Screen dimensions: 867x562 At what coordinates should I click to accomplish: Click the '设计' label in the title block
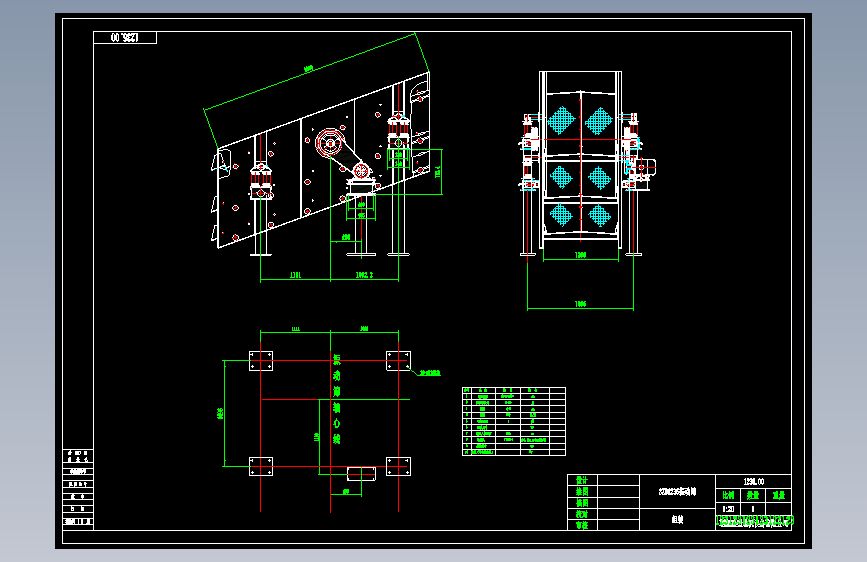point(582,480)
